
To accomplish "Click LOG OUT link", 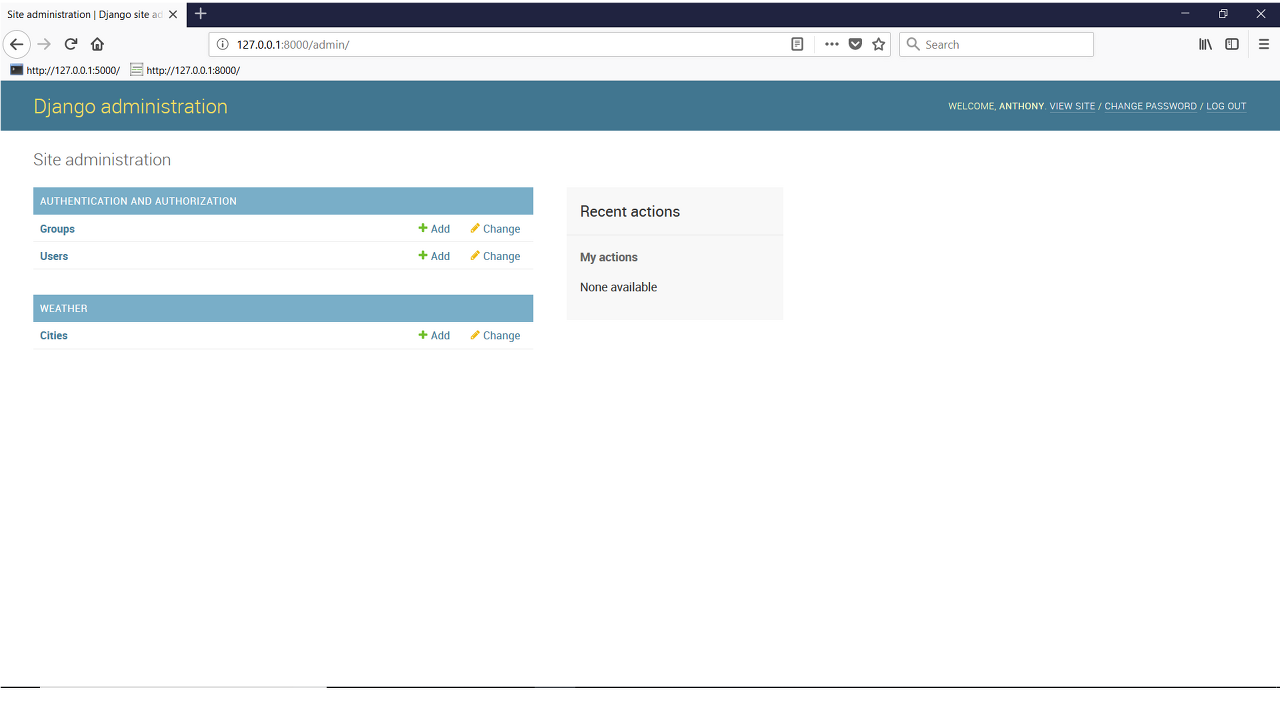I will pyautogui.click(x=1226, y=106).
